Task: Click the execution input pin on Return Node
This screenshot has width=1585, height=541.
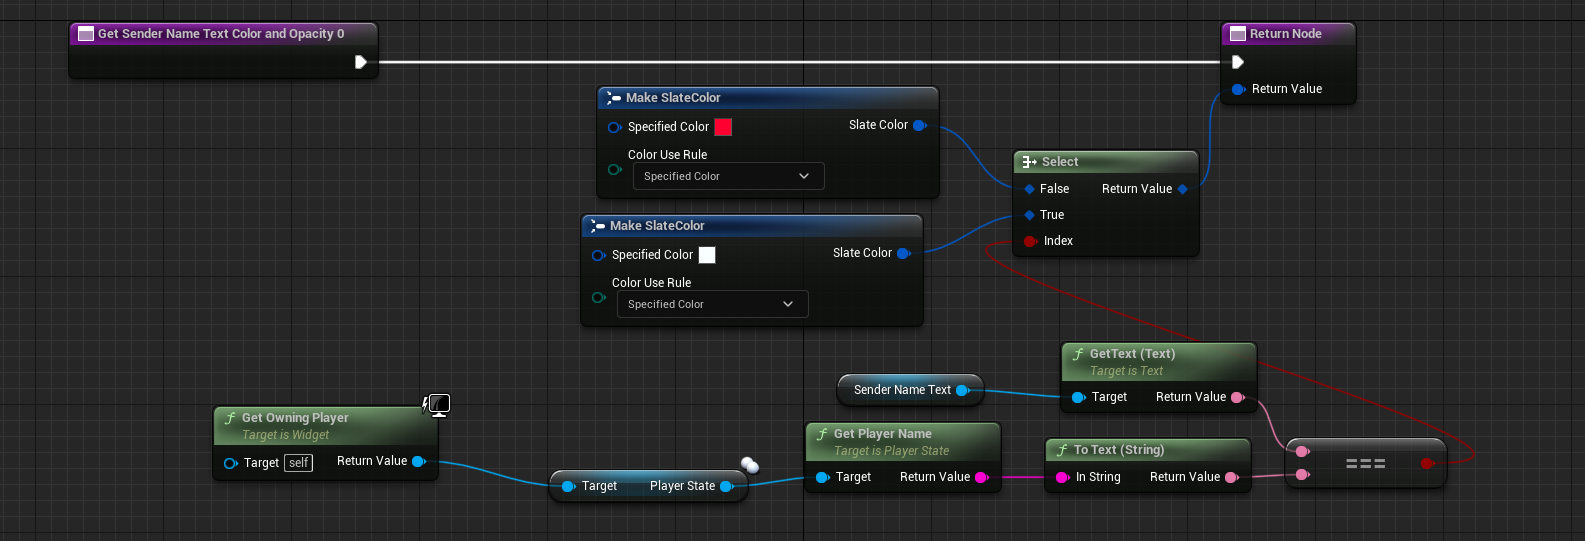Action: tap(1237, 62)
